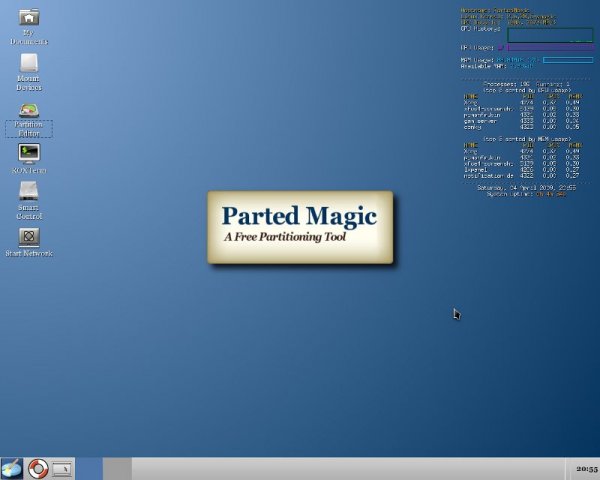This screenshot has width=600, height=480.
Task: Click the Saturday date line in system monitor
Action: (526, 188)
